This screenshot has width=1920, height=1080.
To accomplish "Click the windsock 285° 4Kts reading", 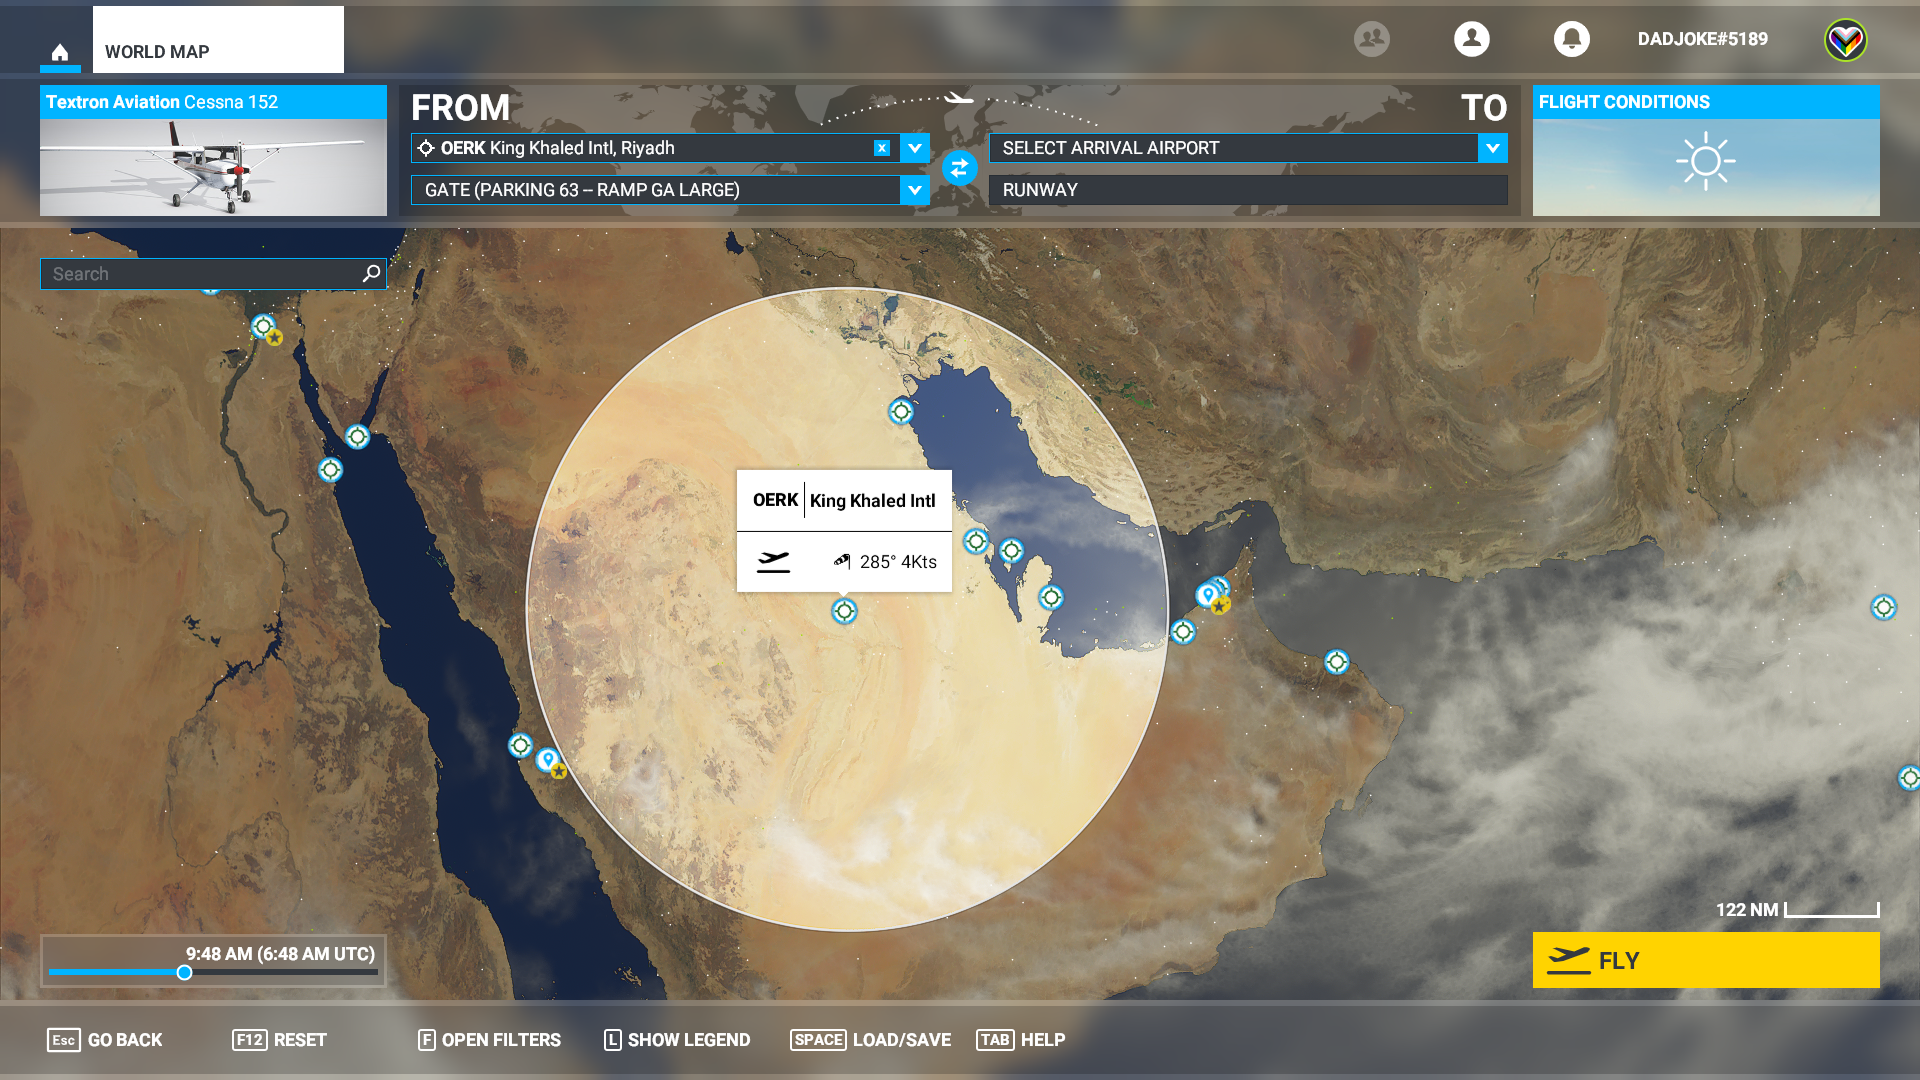I will pyautogui.click(x=885, y=562).
